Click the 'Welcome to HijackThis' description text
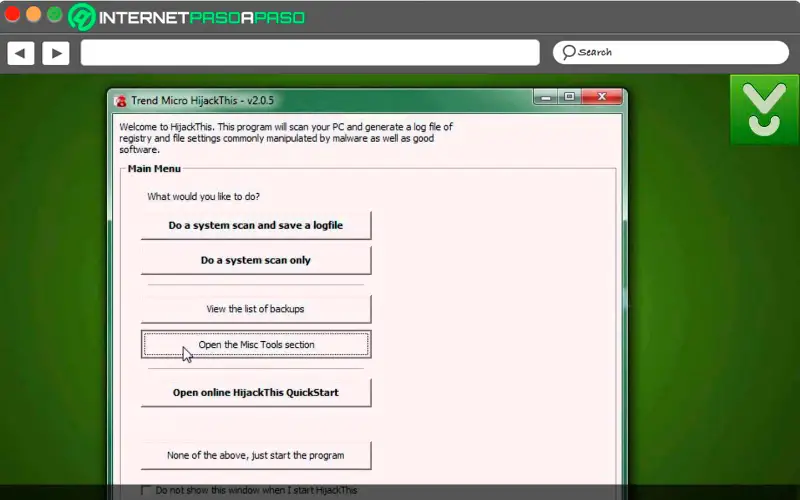Image resolution: width=800 pixels, height=500 pixels. pos(286,138)
